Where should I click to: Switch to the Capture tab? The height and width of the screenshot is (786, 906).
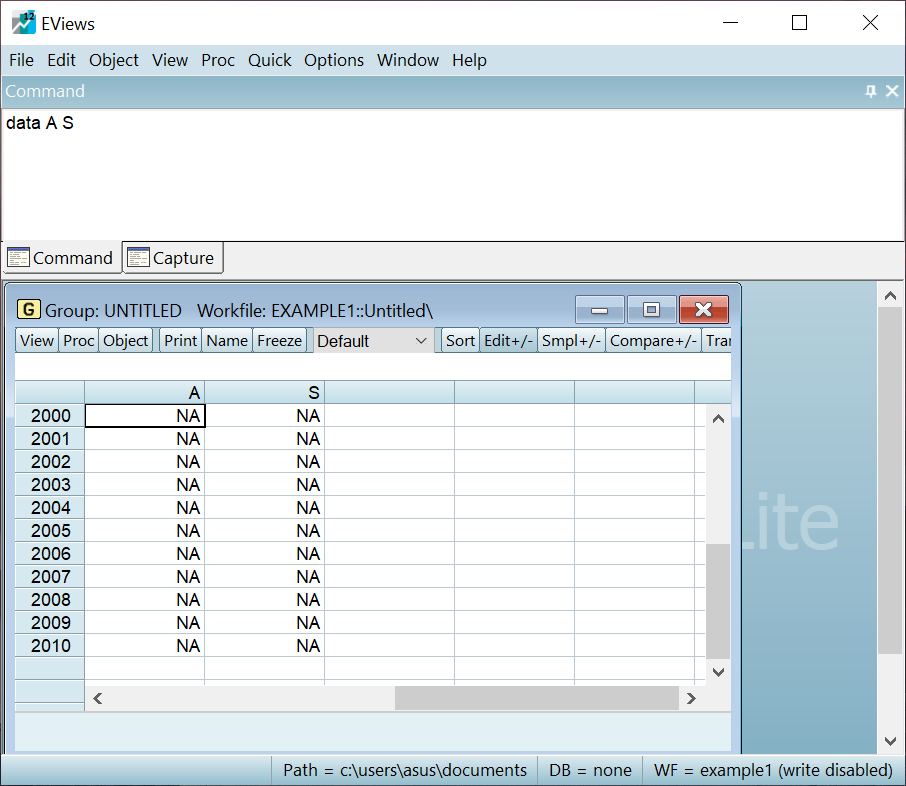click(172, 258)
